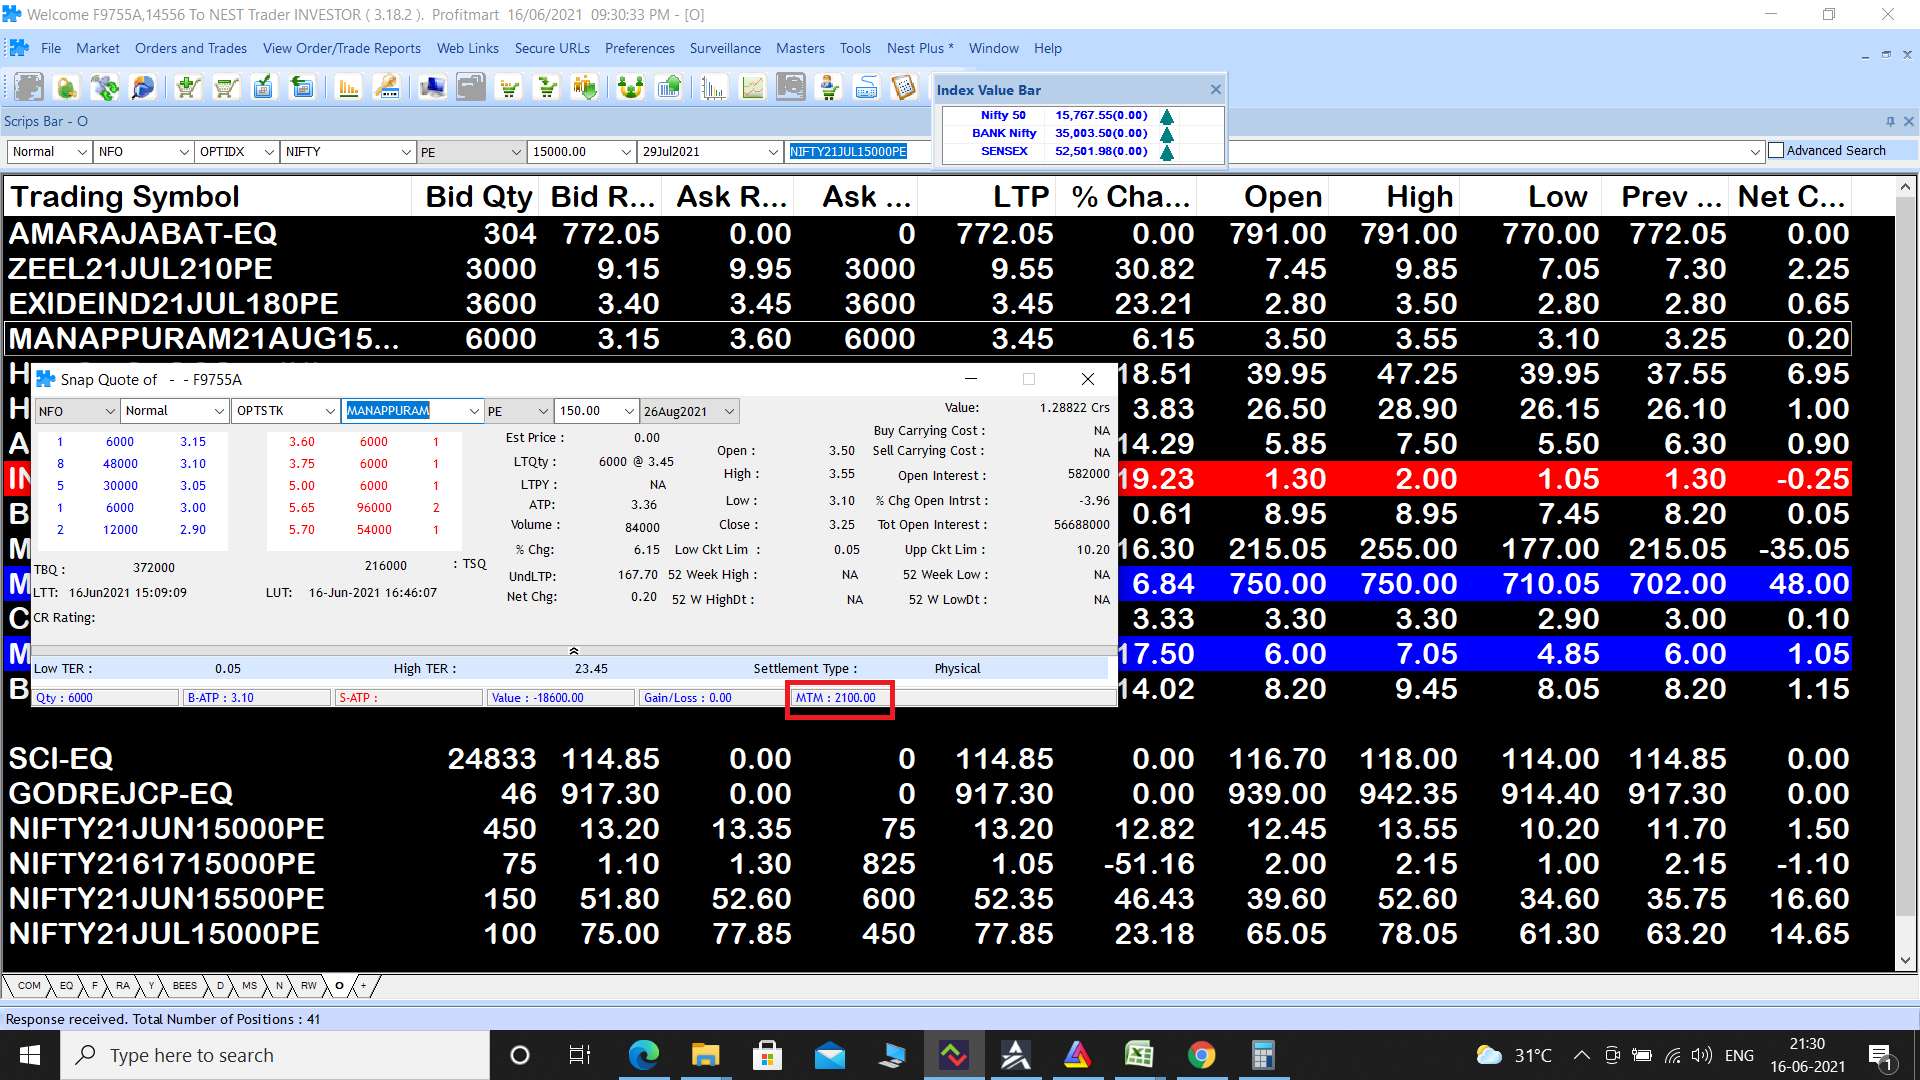
Task: Add a new market watch tab with +
Action: click(x=364, y=986)
